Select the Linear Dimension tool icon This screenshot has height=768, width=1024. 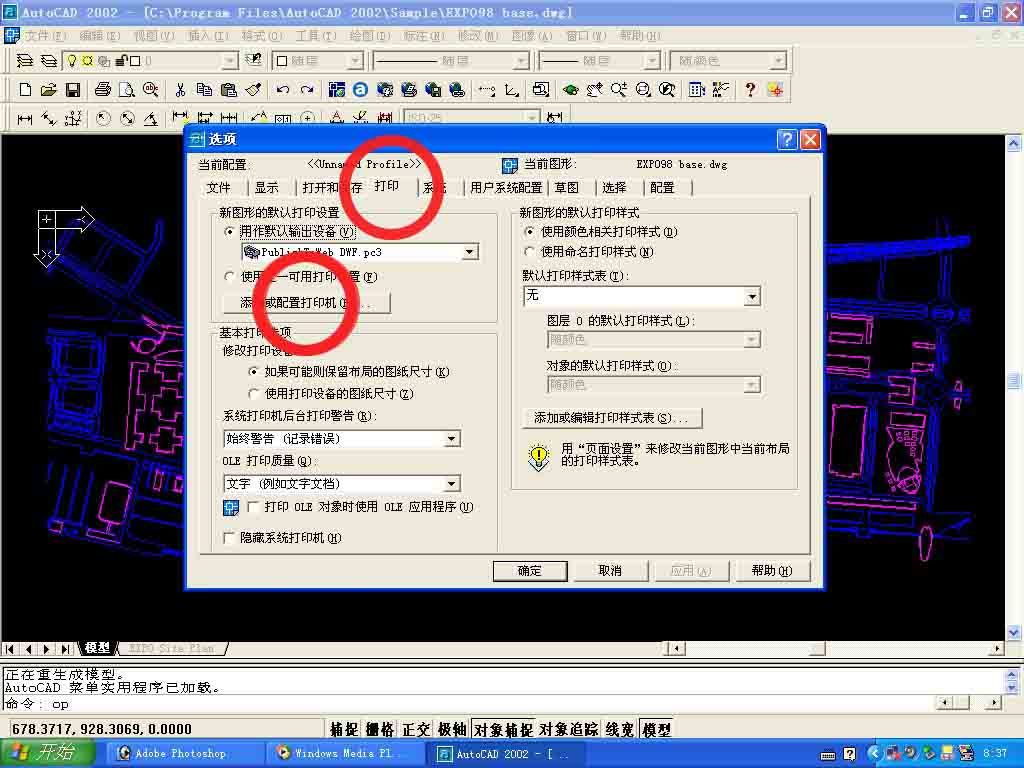[x=25, y=118]
